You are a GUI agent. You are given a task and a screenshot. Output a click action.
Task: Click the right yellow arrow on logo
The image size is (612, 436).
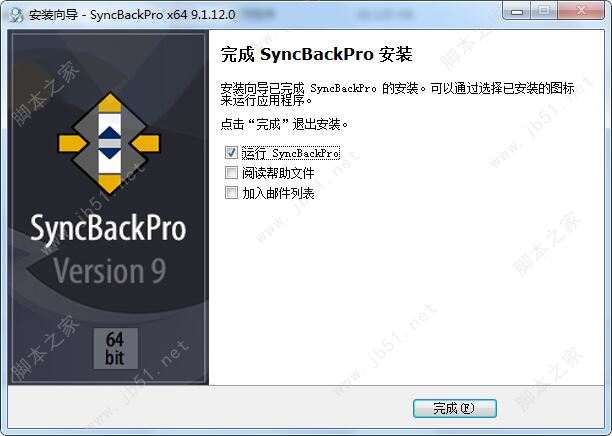(146, 143)
